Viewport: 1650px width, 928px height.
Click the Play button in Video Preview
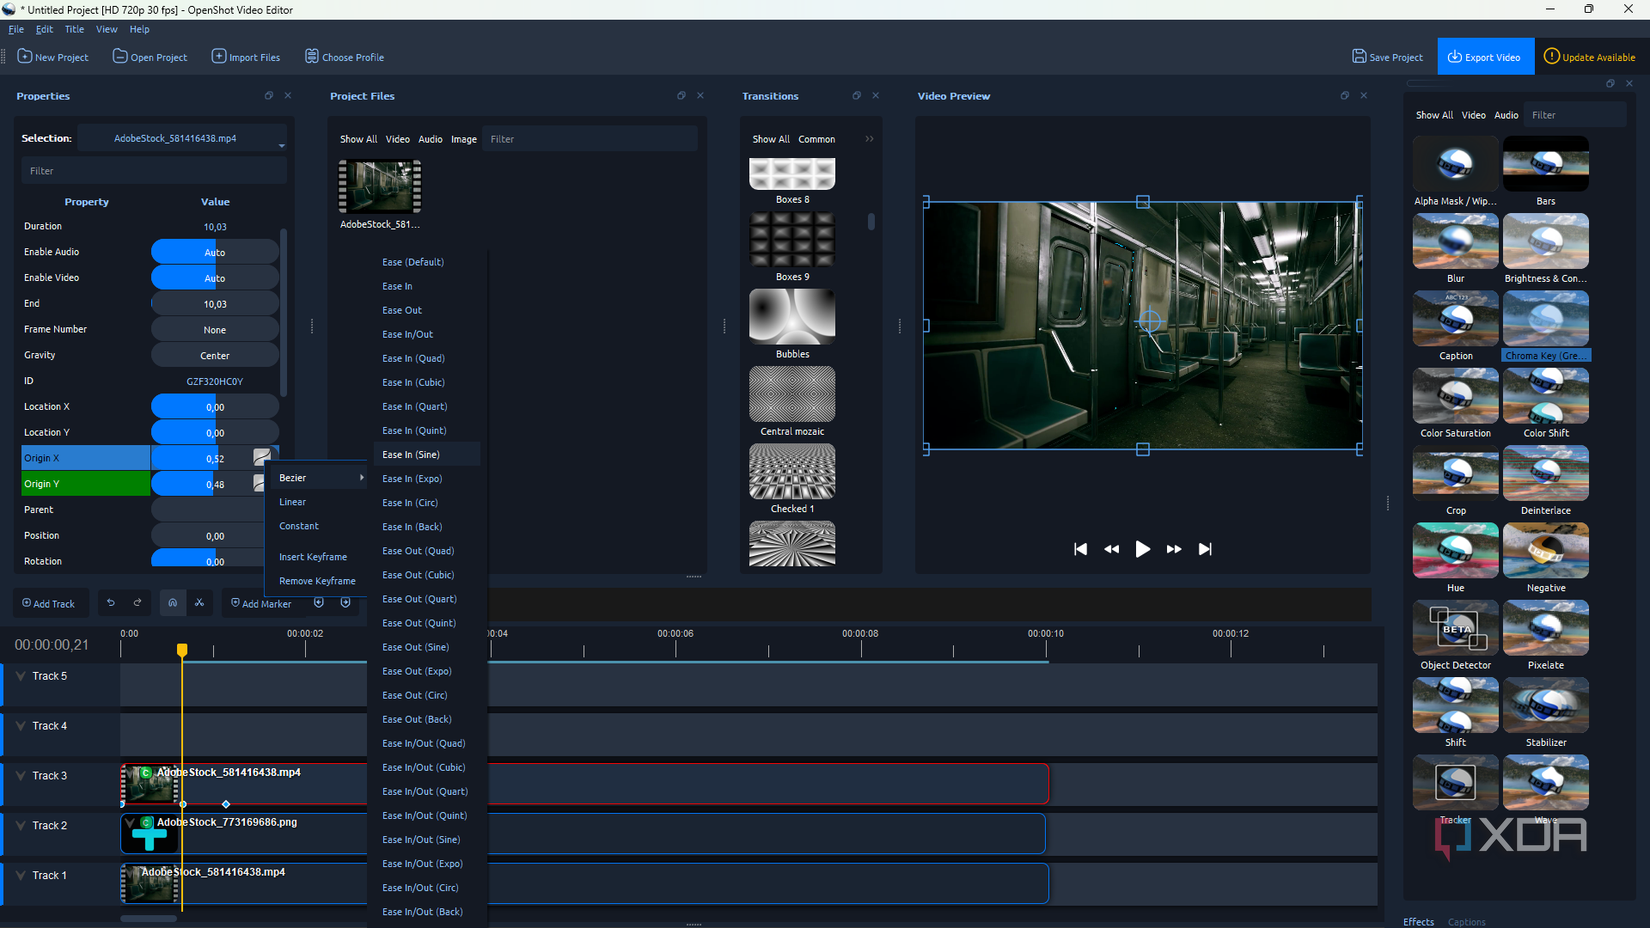click(x=1142, y=549)
